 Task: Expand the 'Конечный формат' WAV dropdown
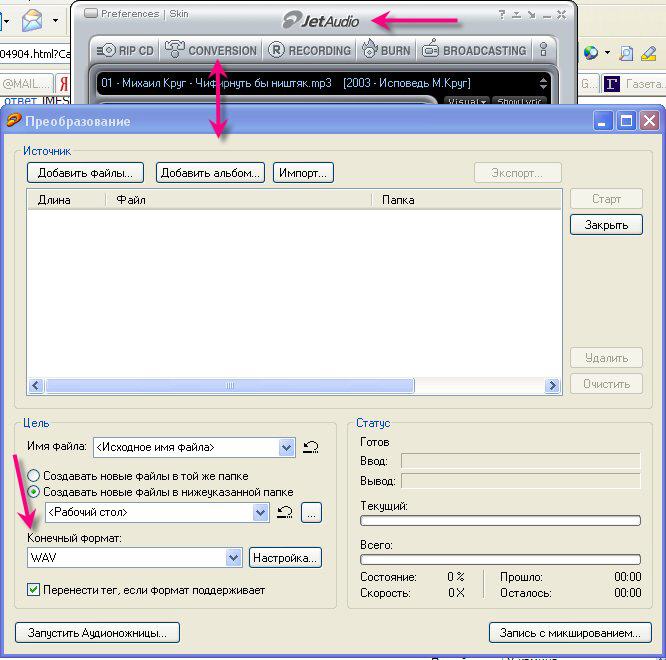pos(234,558)
